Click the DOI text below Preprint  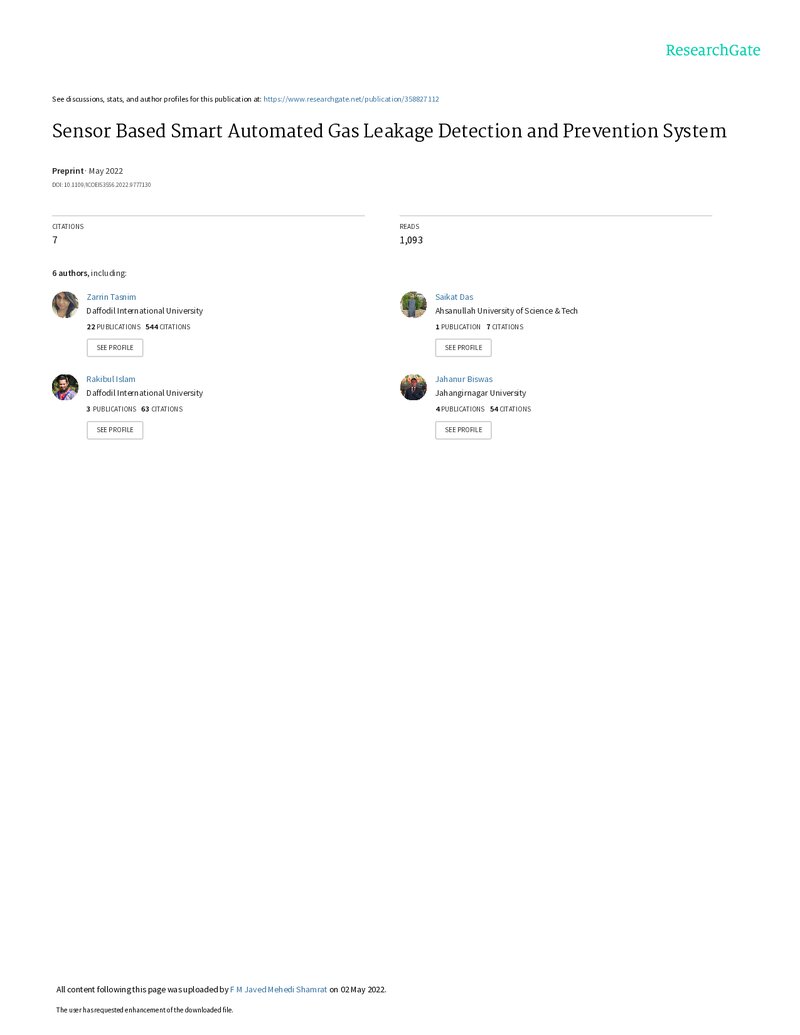(102, 185)
